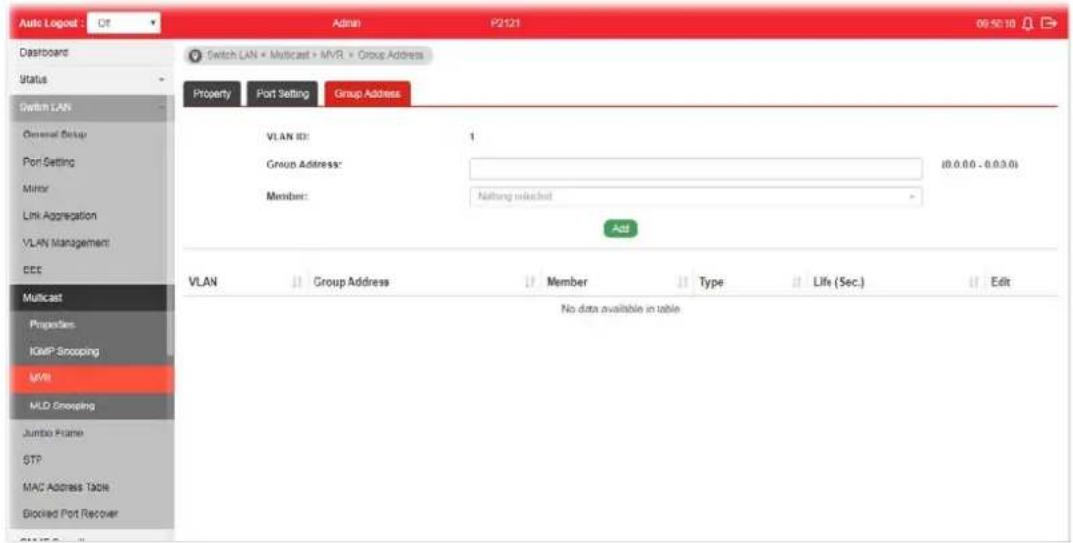Focus the Group Address input field
This screenshot has height=543, width=1073.
pyautogui.click(x=695, y=168)
